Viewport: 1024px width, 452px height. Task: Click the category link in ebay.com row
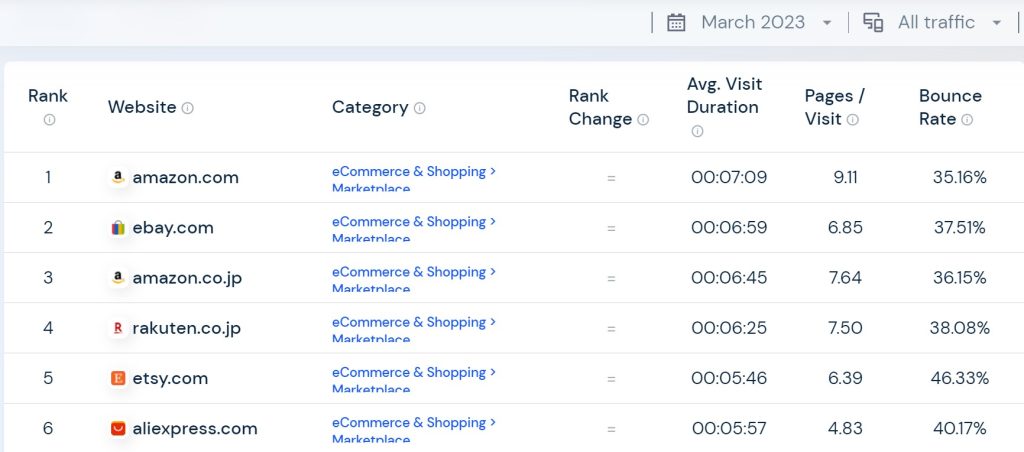pyautogui.click(x=414, y=229)
